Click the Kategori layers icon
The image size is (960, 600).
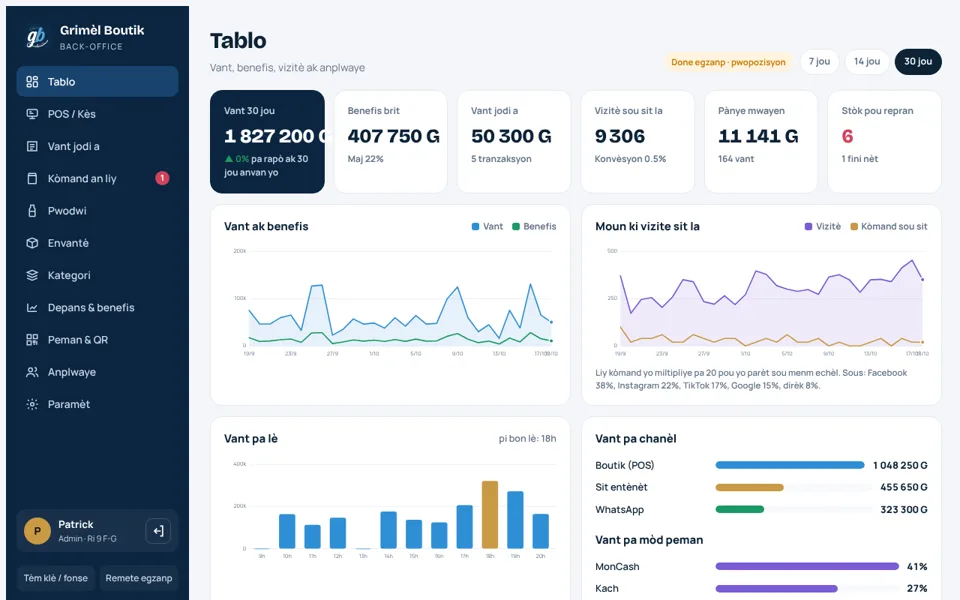tap(32, 275)
